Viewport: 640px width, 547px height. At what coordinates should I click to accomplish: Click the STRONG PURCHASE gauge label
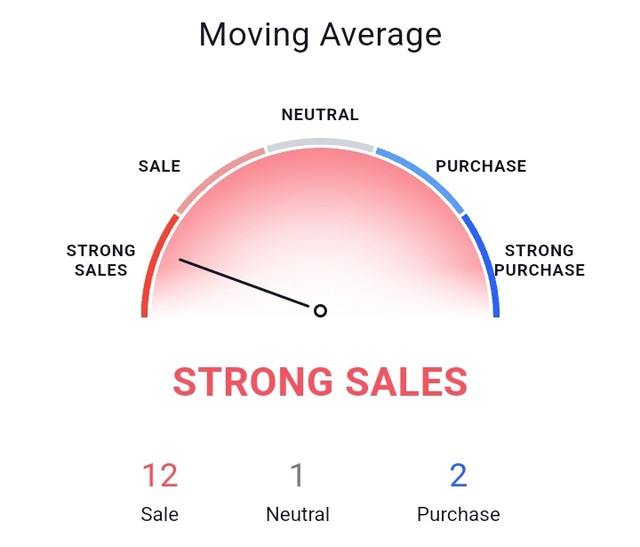[540, 260]
